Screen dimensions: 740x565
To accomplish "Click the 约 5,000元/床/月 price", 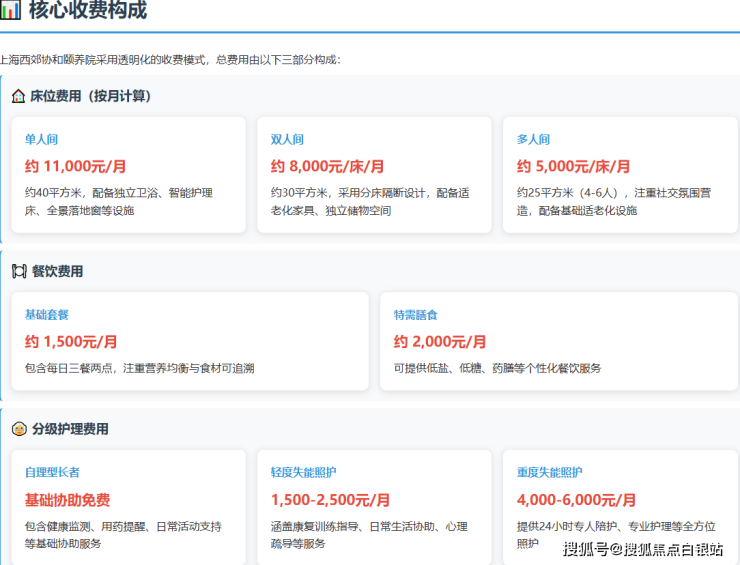I will tap(573, 167).
